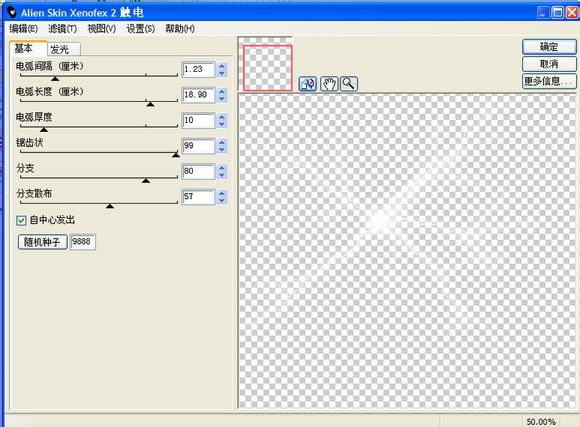This screenshot has height=427, width=580.
Task: Click the 随机种子 button
Action: click(x=42, y=242)
